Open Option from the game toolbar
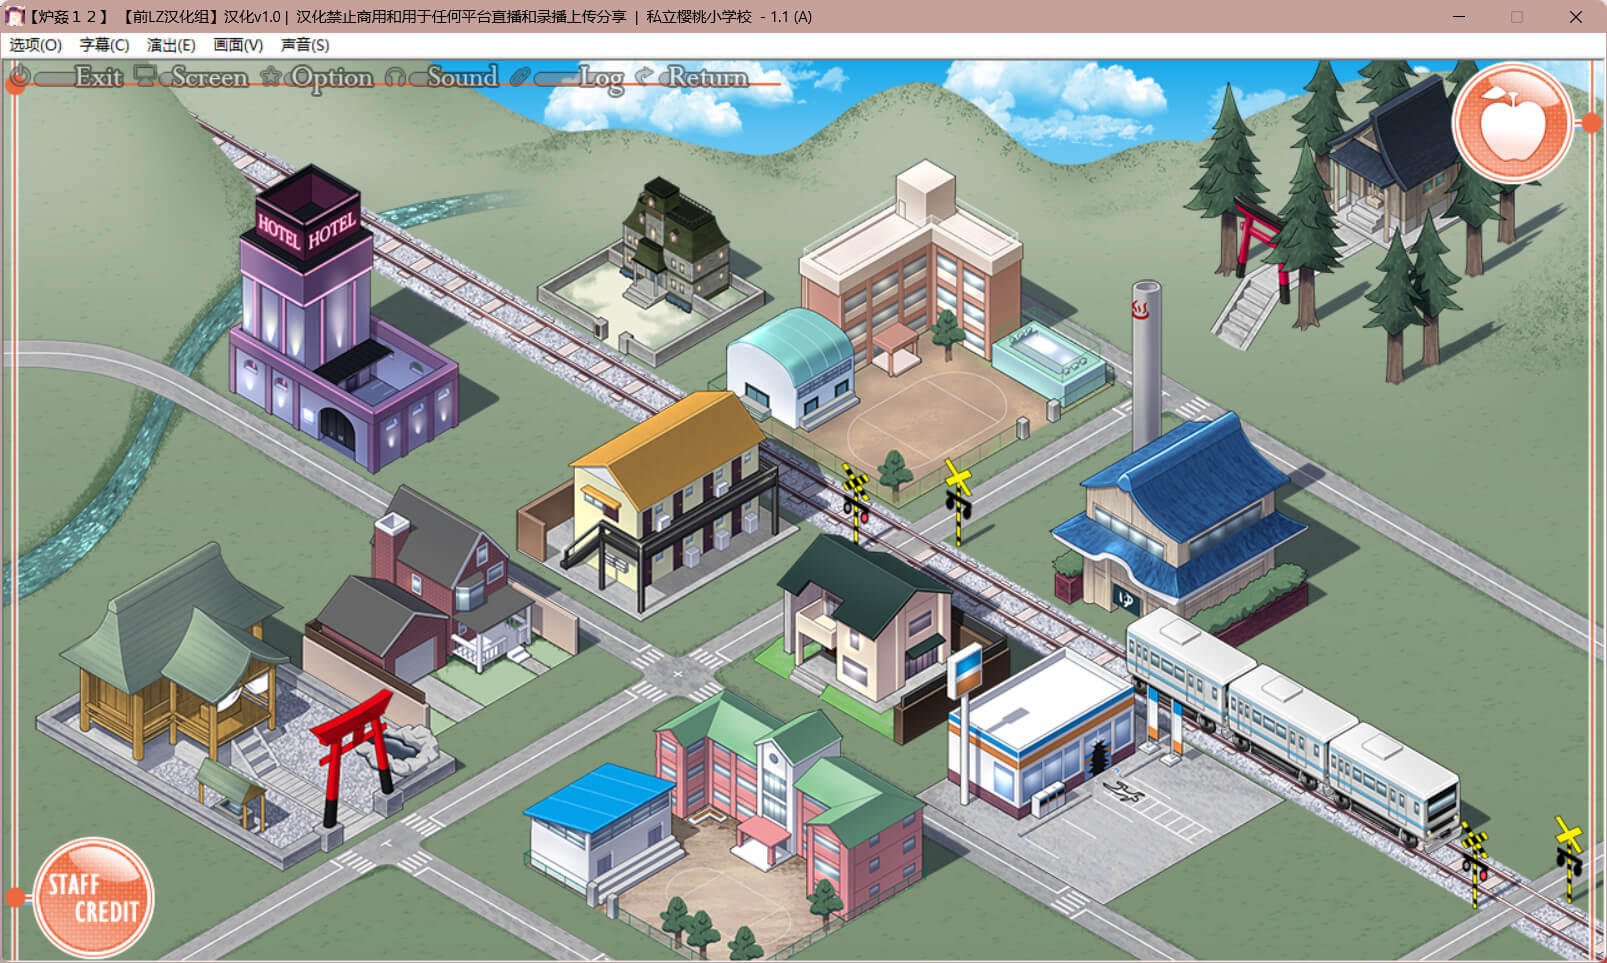This screenshot has width=1607, height=963. 331,77
